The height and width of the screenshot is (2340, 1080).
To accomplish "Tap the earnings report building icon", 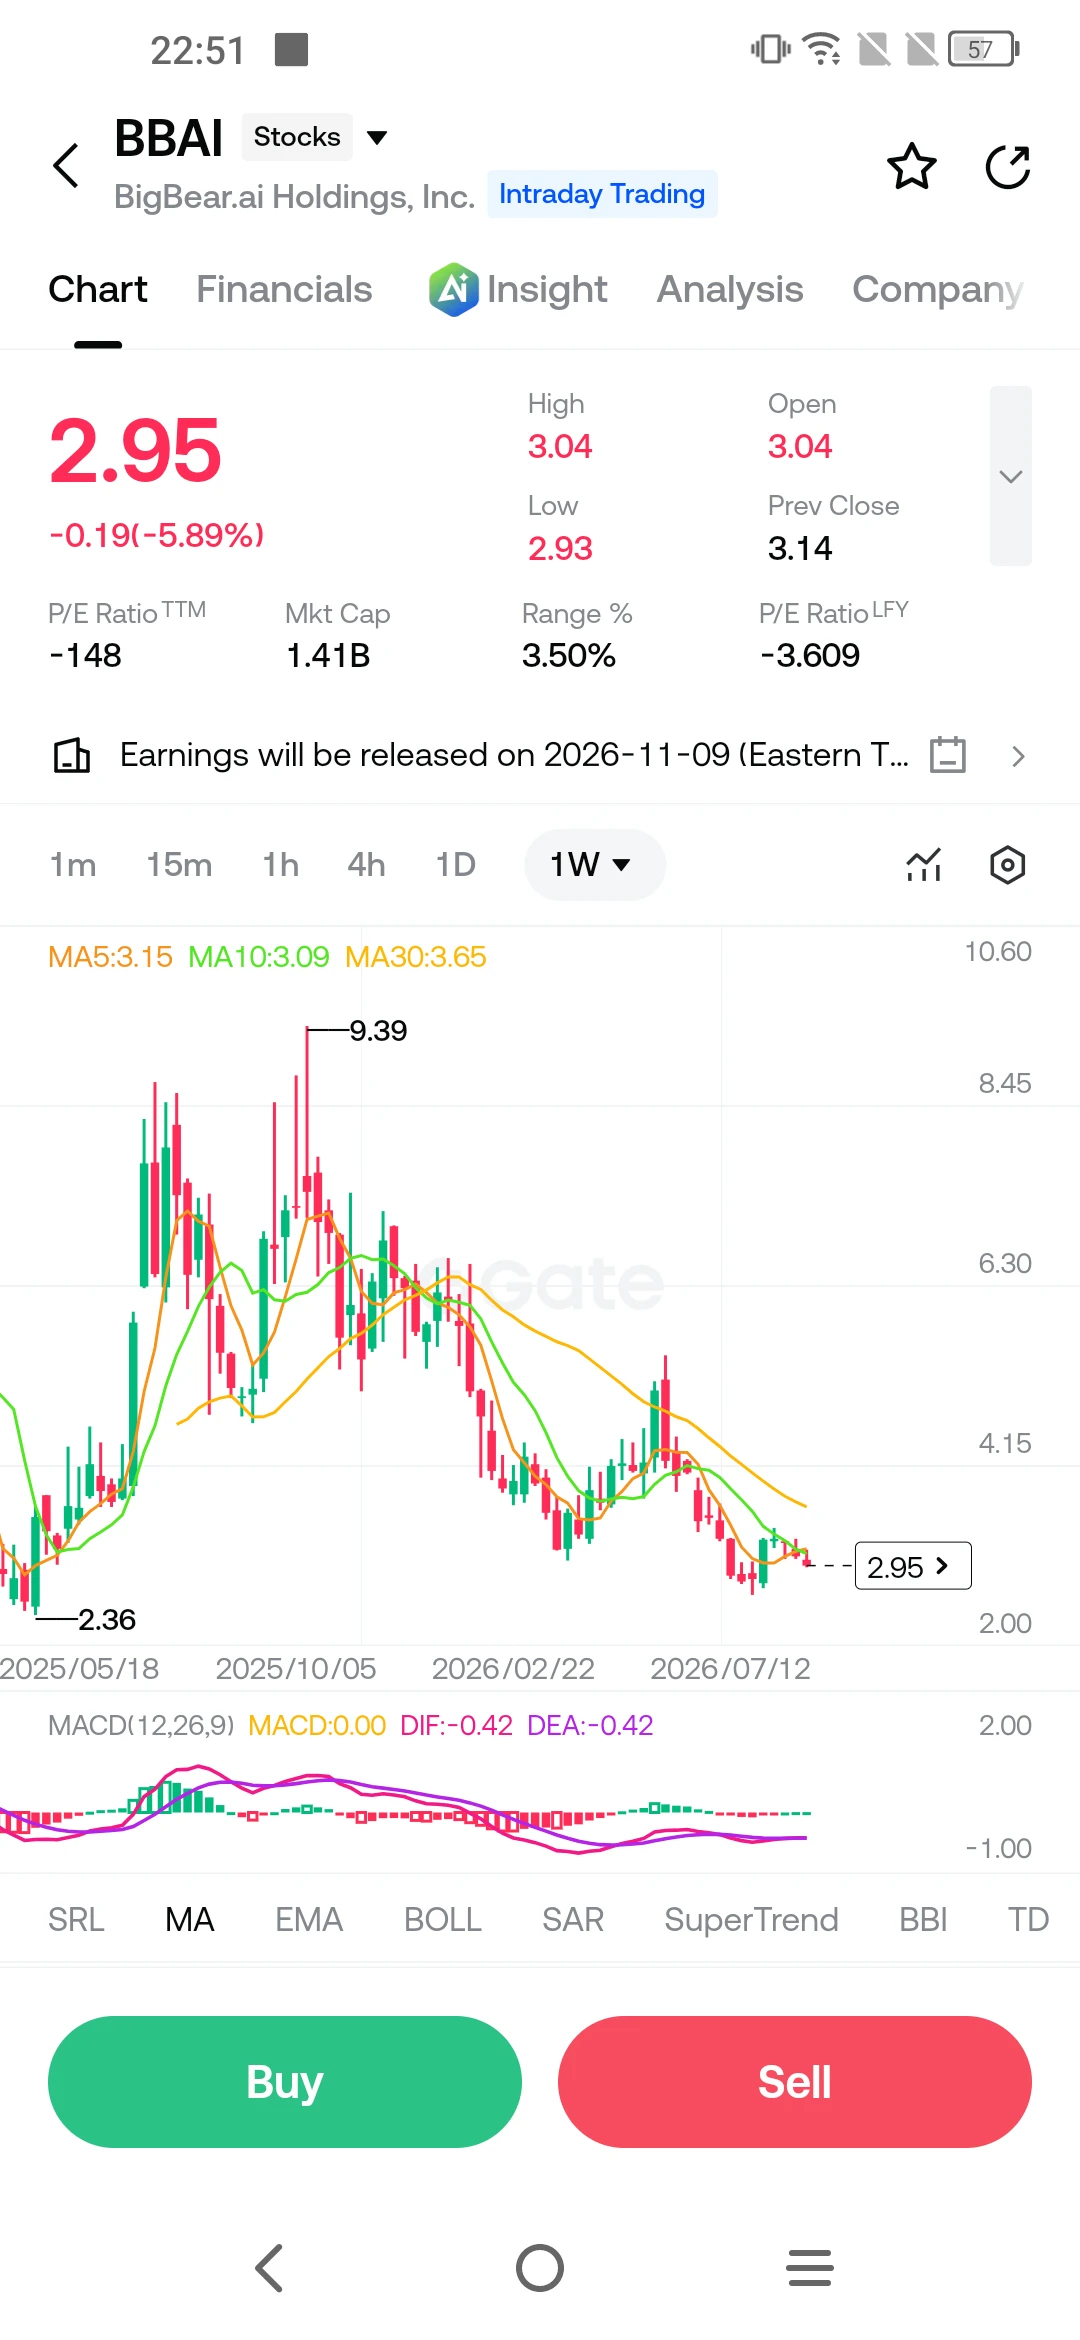I will (x=71, y=755).
